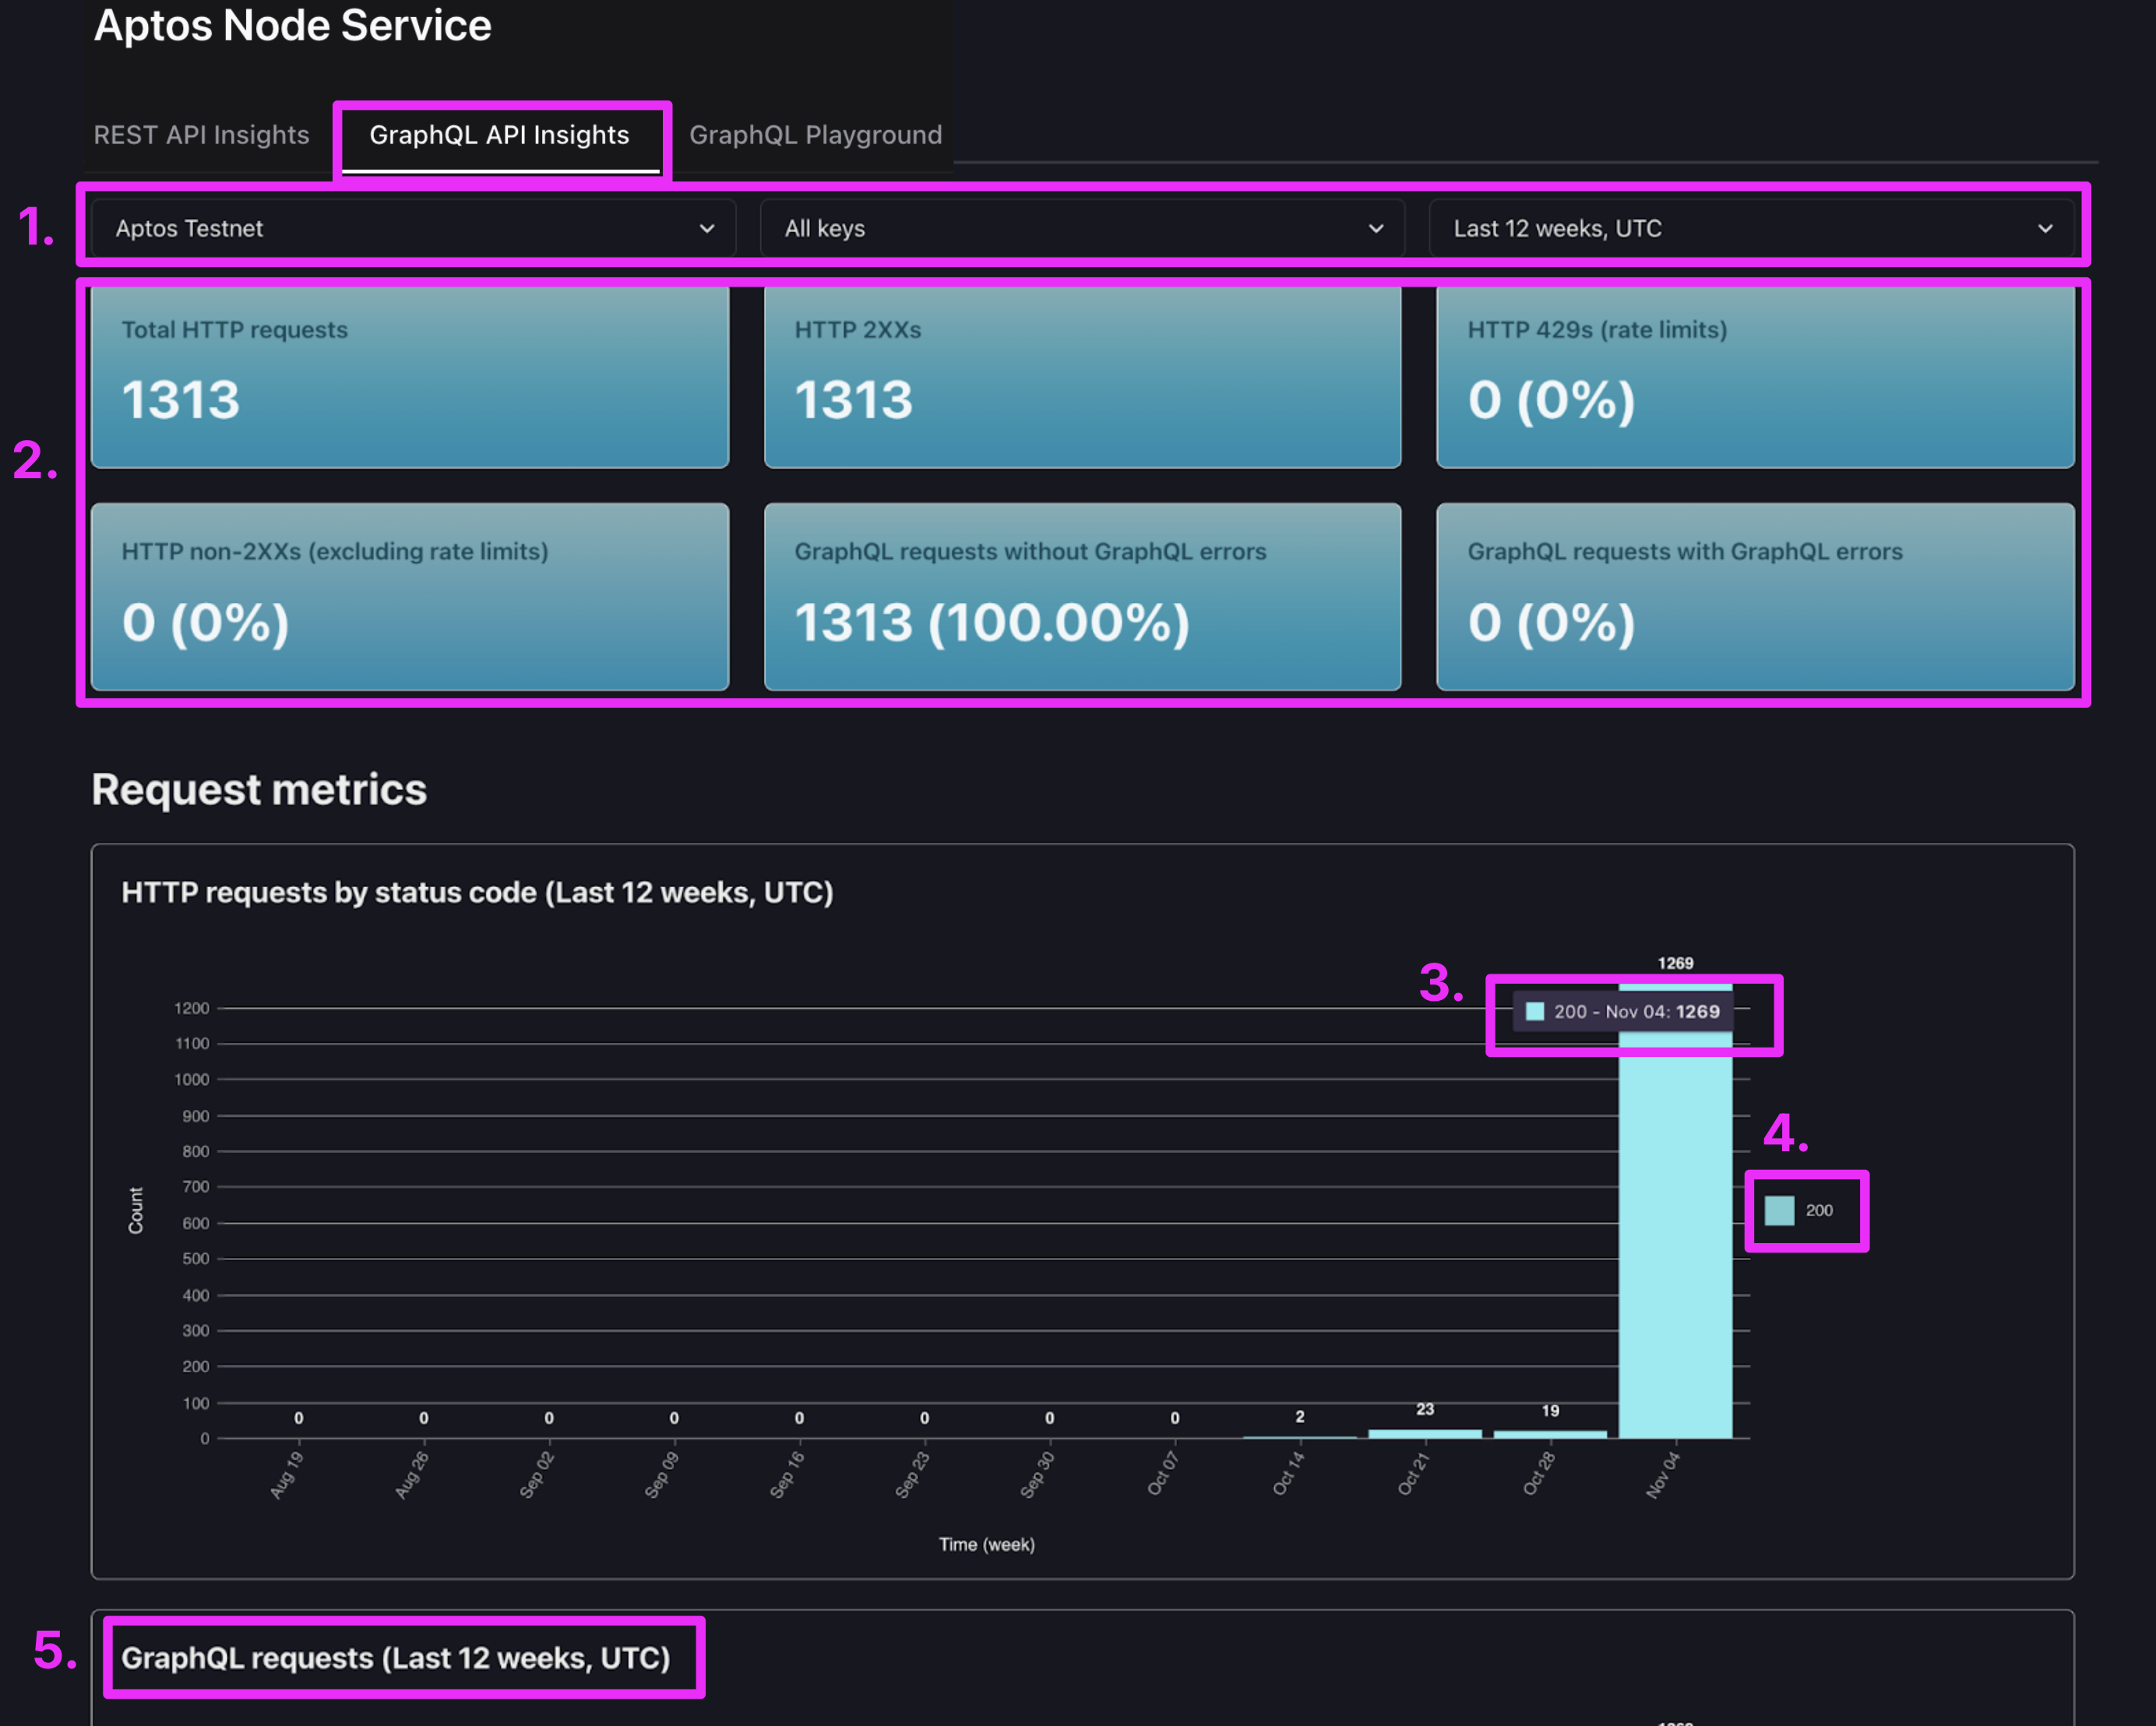Click the HTTP non-2XXs metric card
Viewport: 2156px width, 1726px height.
409,597
